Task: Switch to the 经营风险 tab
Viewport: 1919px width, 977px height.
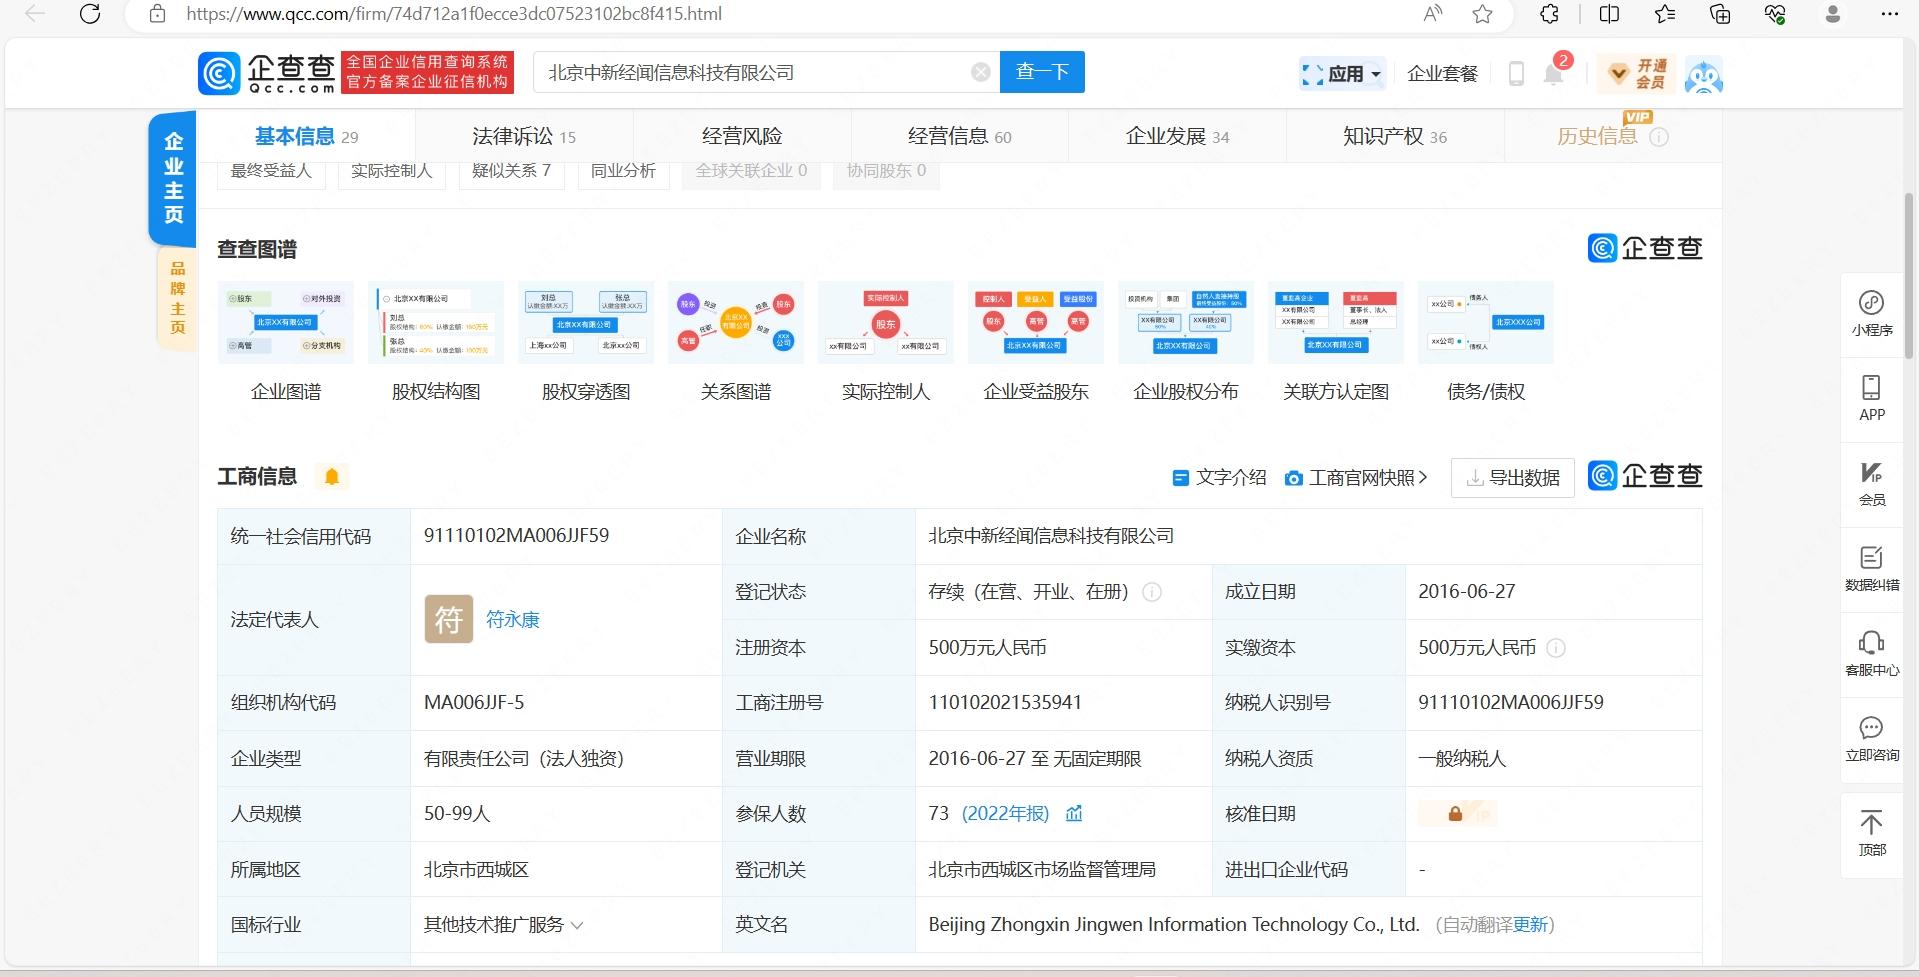Action: coord(742,136)
